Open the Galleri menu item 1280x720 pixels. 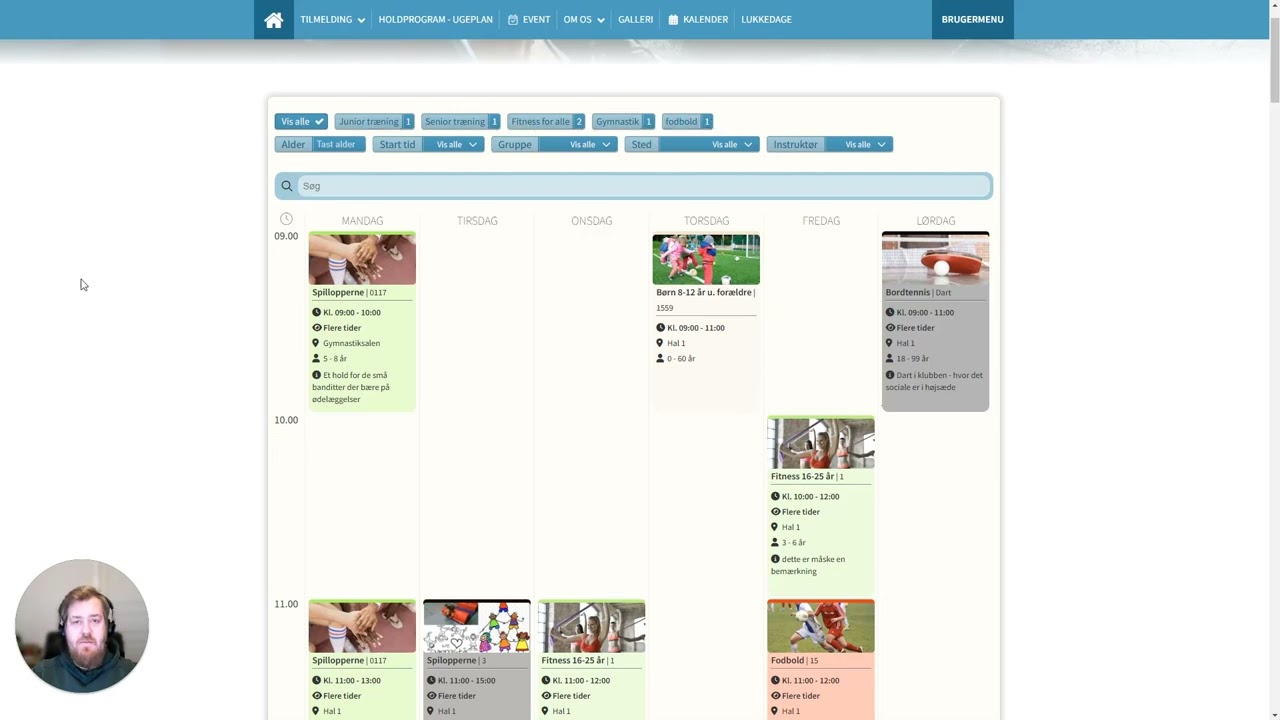tap(635, 20)
